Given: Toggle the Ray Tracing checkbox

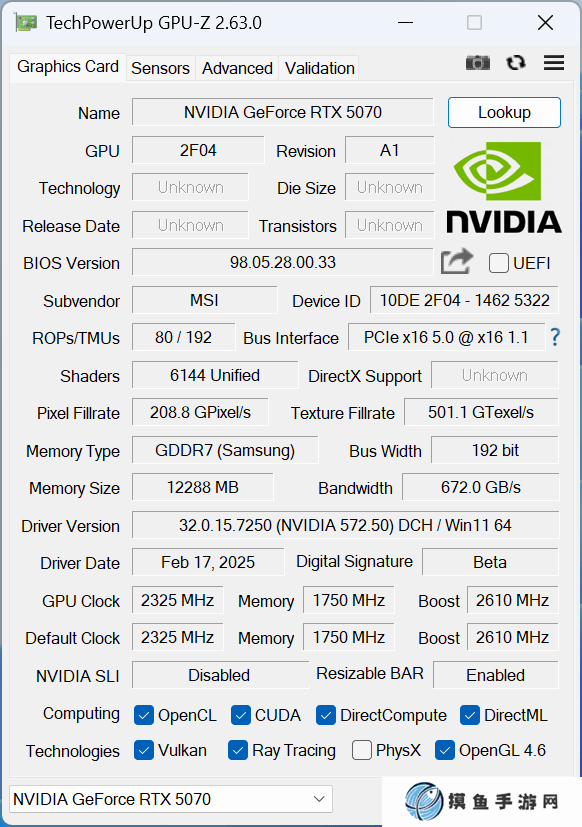Looking at the screenshot, I should click(238, 750).
